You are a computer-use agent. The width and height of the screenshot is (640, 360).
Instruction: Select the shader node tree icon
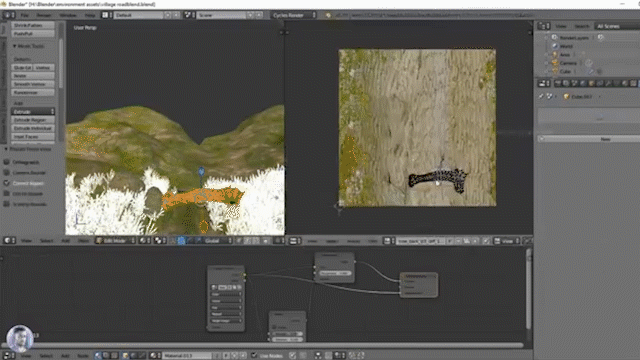98,356
